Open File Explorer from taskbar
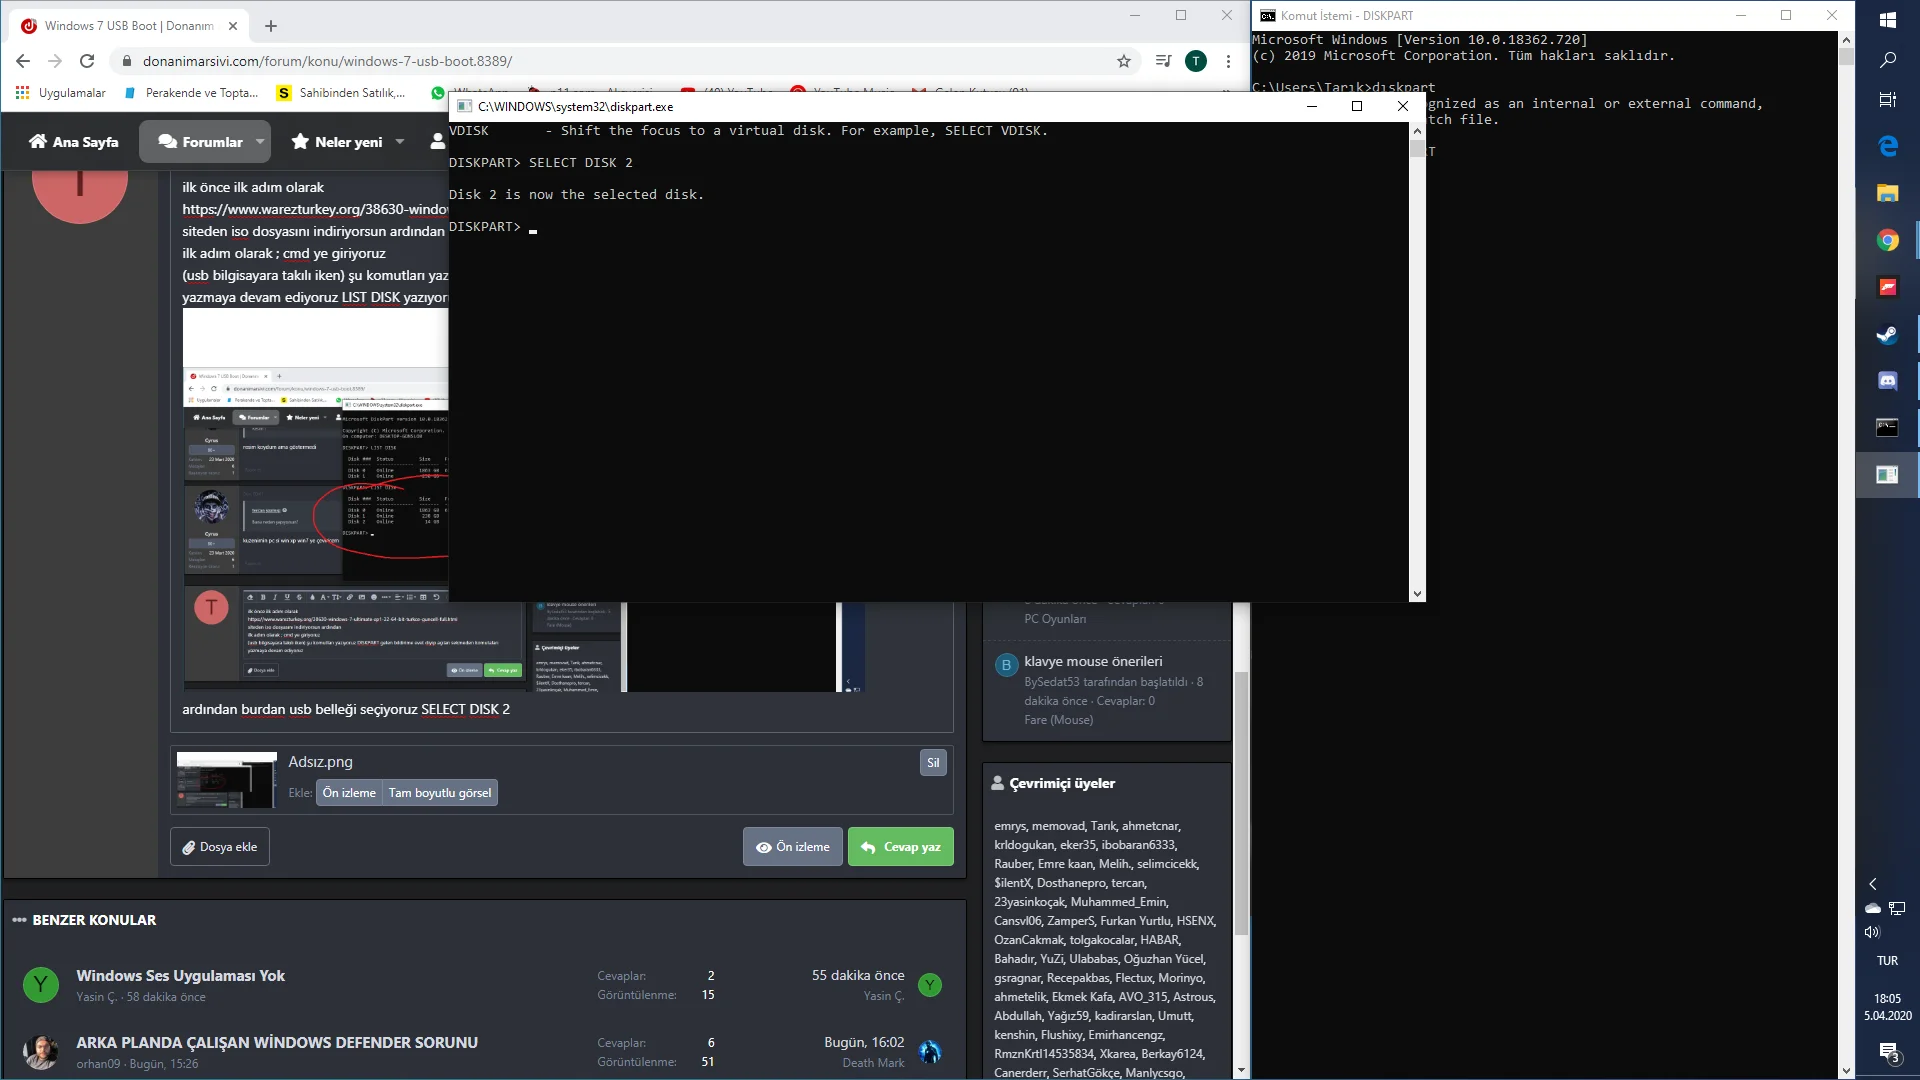The image size is (1920, 1080). pos(1887,193)
